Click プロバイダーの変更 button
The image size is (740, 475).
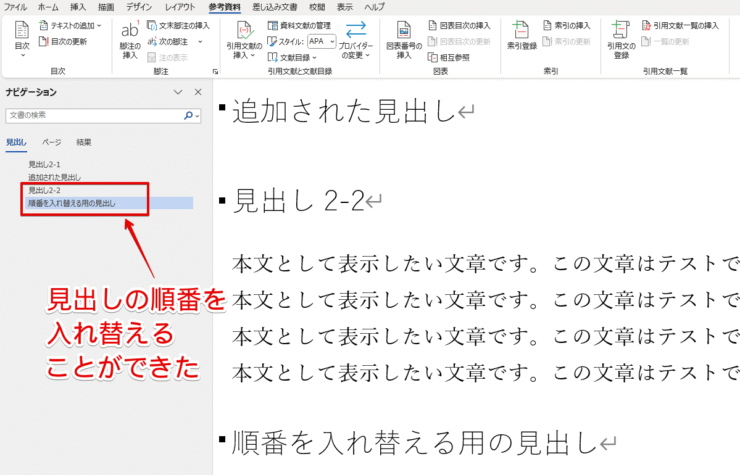pyautogui.click(x=356, y=41)
